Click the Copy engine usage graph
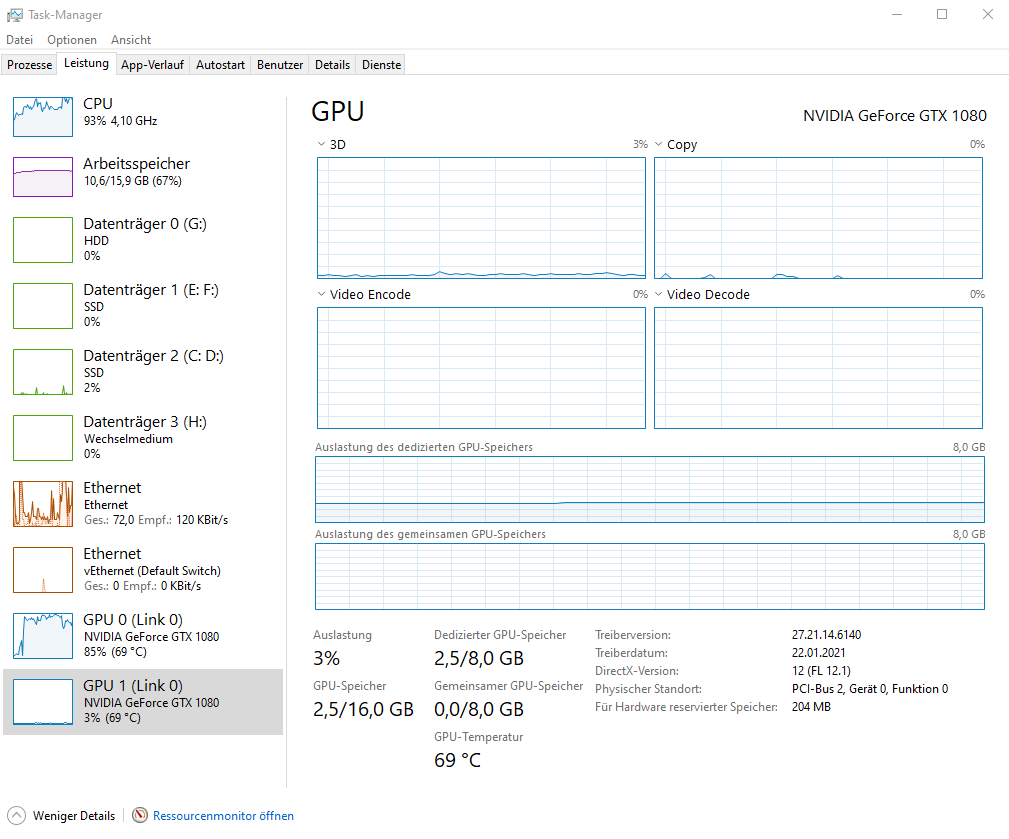Viewport: 1009px width, 839px height. click(819, 218)
